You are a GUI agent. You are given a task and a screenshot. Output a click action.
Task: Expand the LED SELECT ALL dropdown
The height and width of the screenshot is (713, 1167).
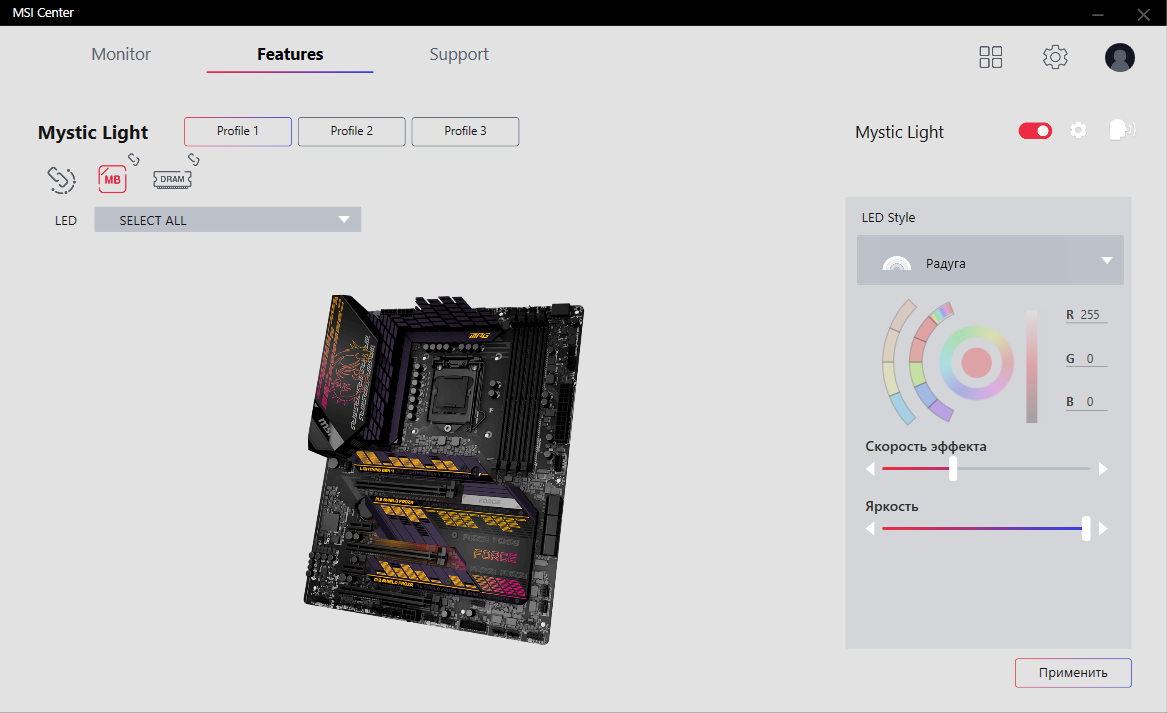(228, 220)
